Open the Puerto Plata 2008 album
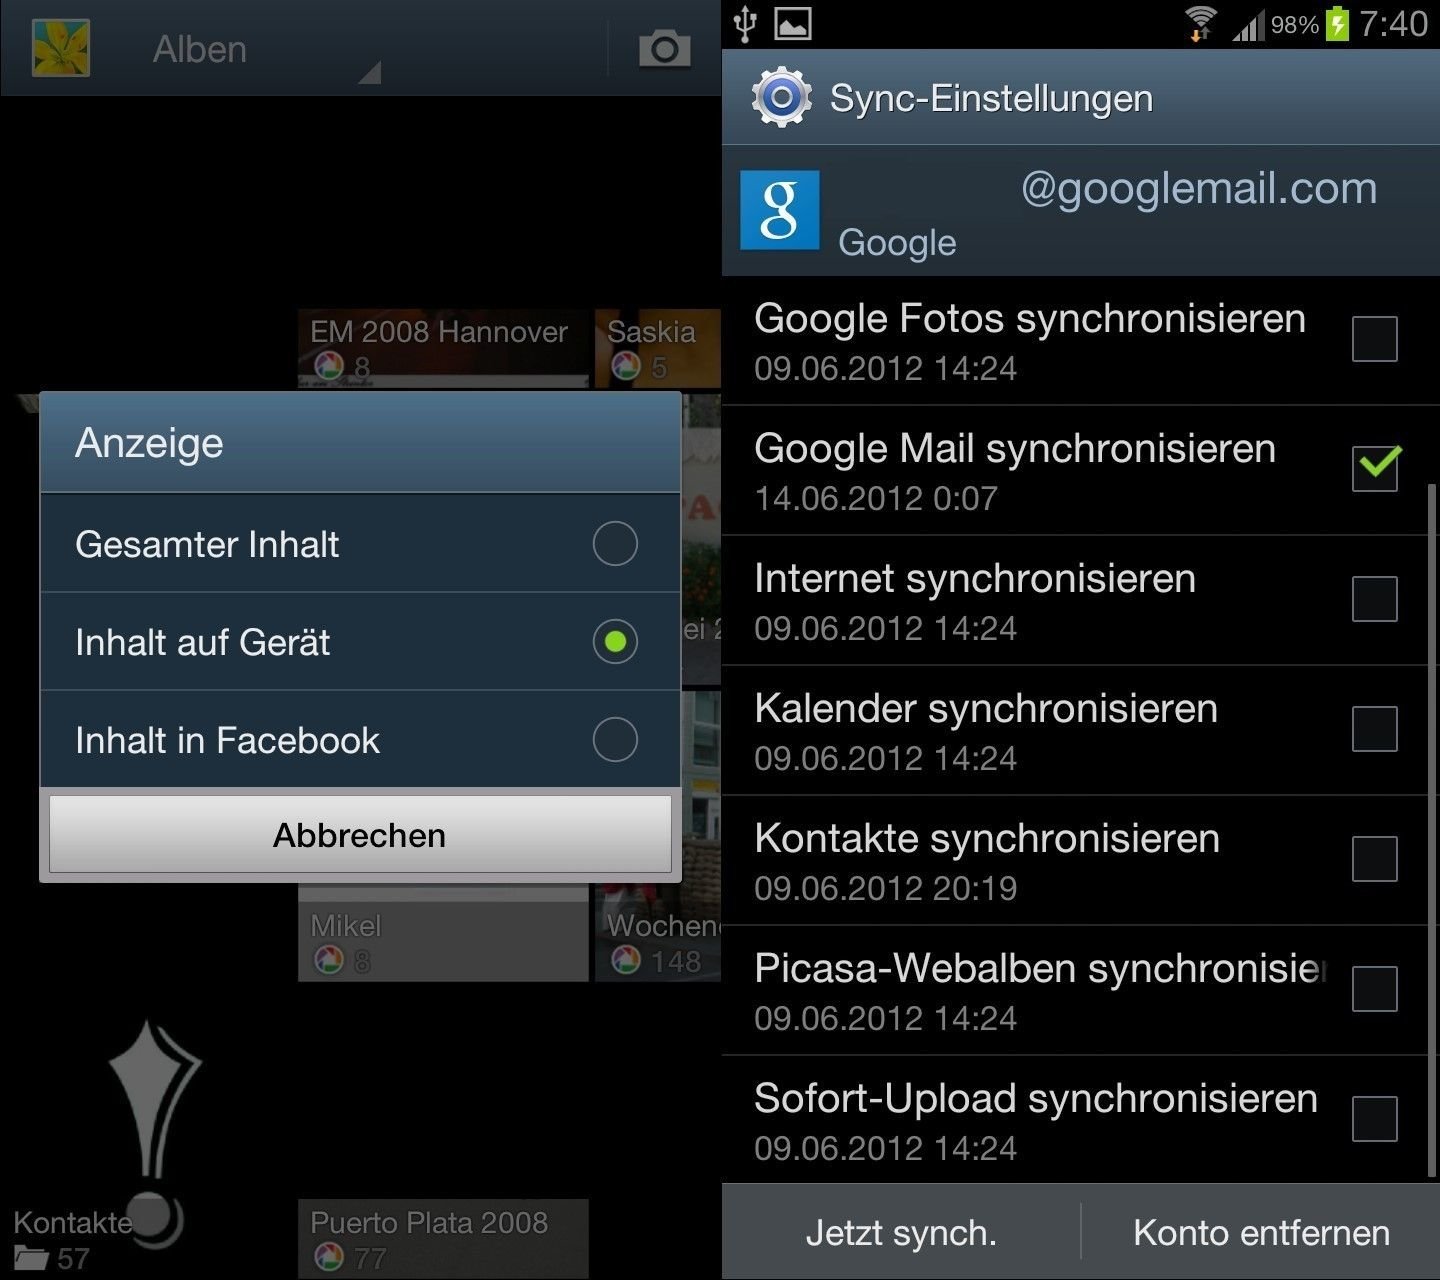Screen dimensions: 1440x1280 [443, 1240]
